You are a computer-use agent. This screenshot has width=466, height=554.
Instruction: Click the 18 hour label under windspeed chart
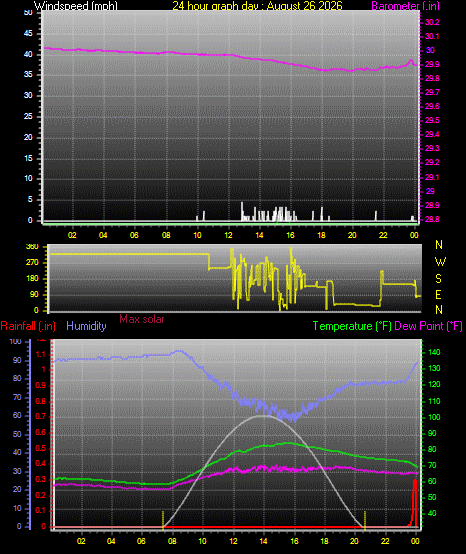(321, 235)
